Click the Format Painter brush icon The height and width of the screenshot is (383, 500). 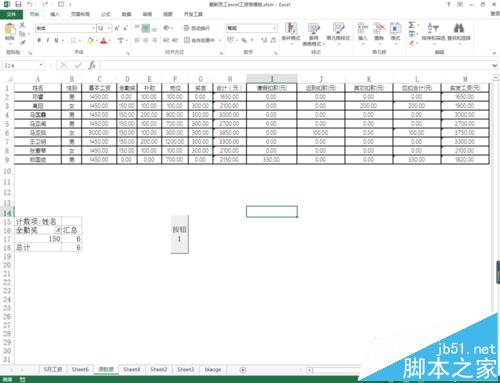(x=22, y=42)
